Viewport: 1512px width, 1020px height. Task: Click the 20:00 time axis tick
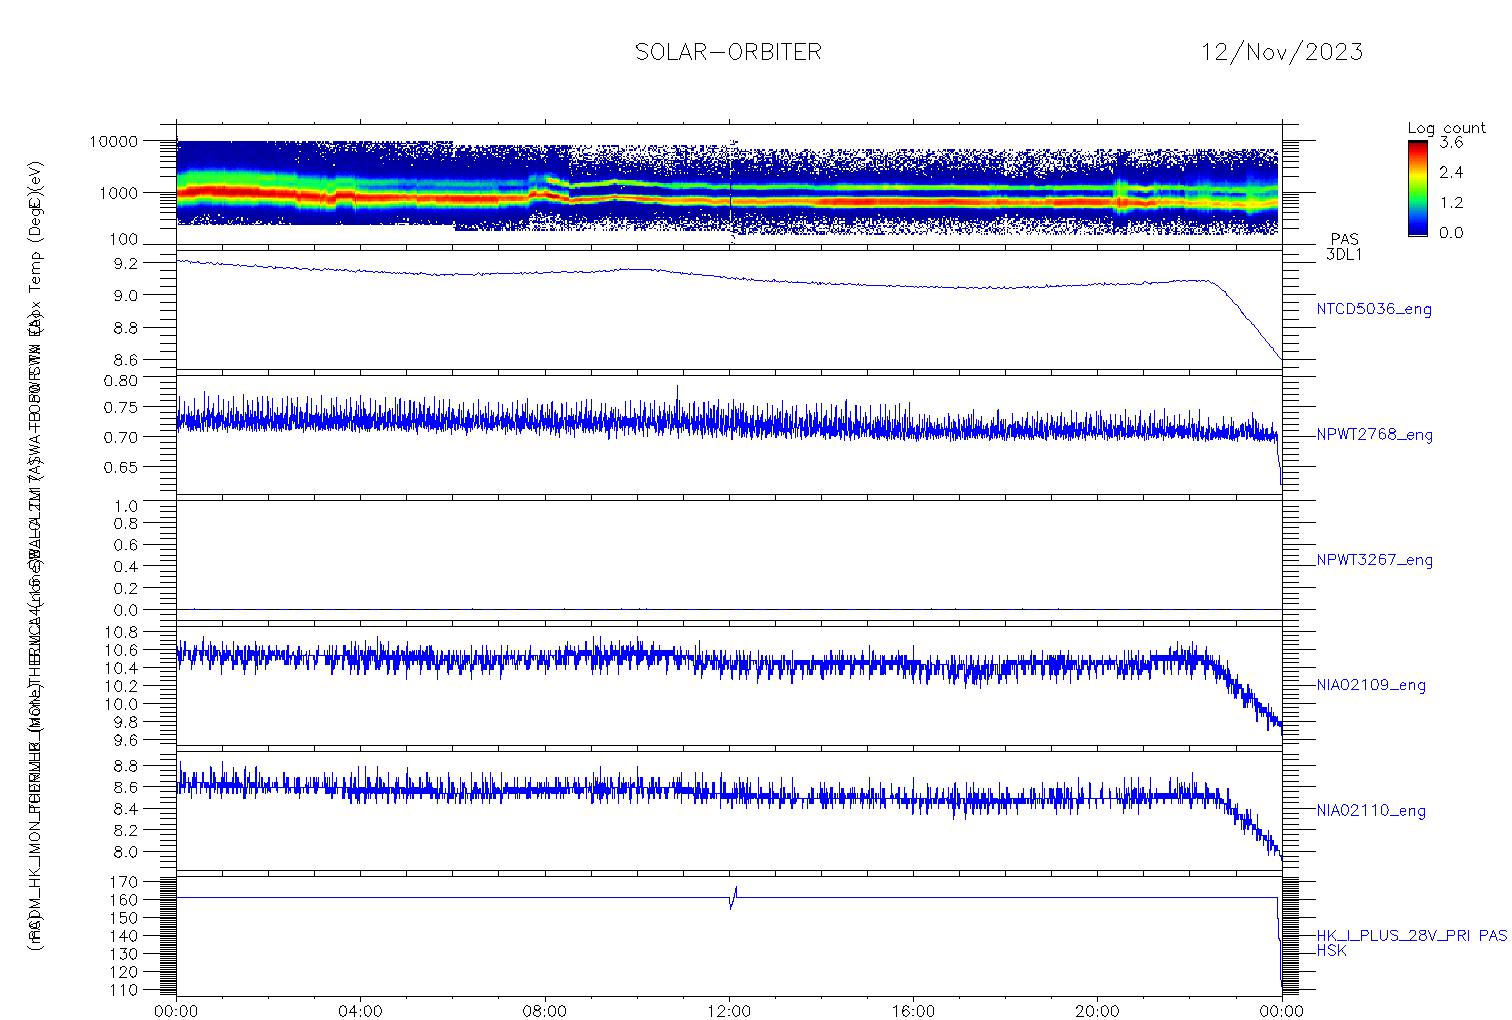point(1097,1011)
